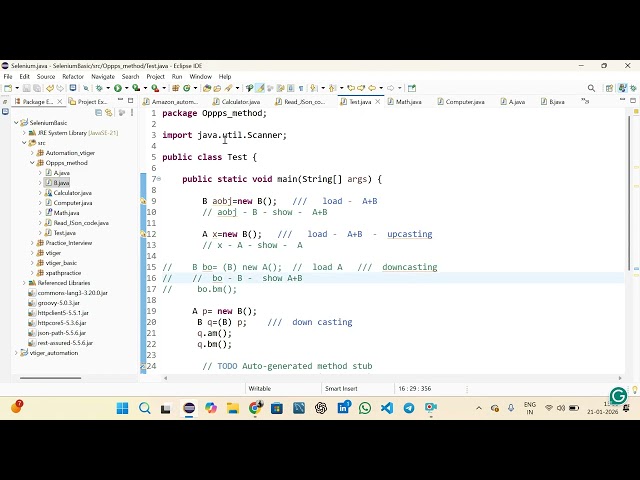The height and width of the screenshot is (480, 640).
Task: Open the Telegram app in the taskbar
Action: pyautogui.click(x=409, y=408)
